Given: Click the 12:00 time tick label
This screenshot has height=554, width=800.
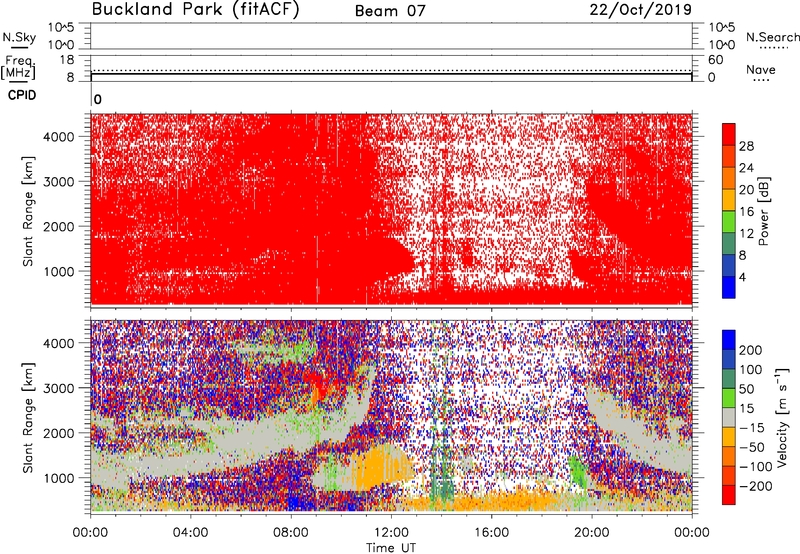Looking at the screenshot, I should tap(391, 533).
